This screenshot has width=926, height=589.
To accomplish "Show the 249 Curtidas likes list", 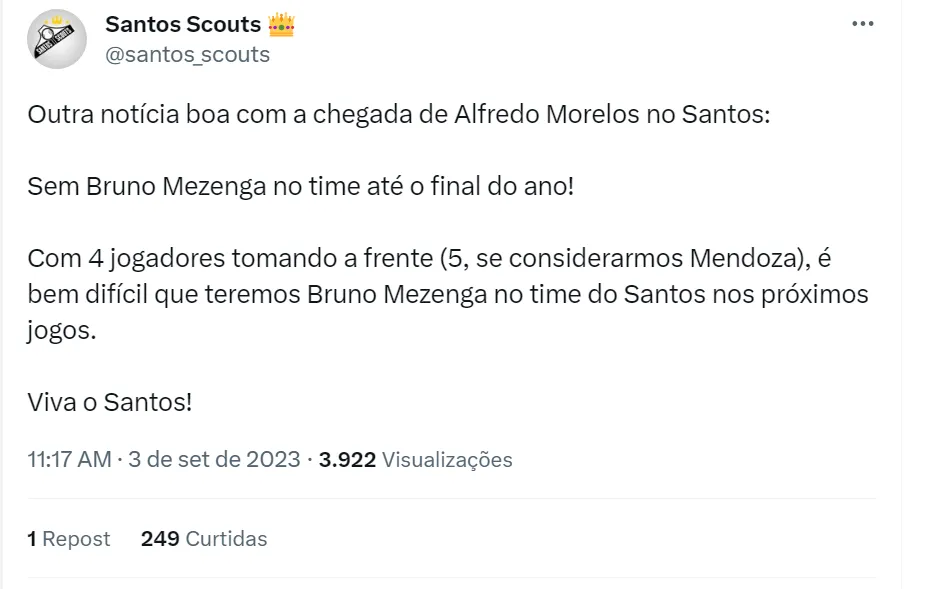I will pyautogui.click(x=204, y=539).
